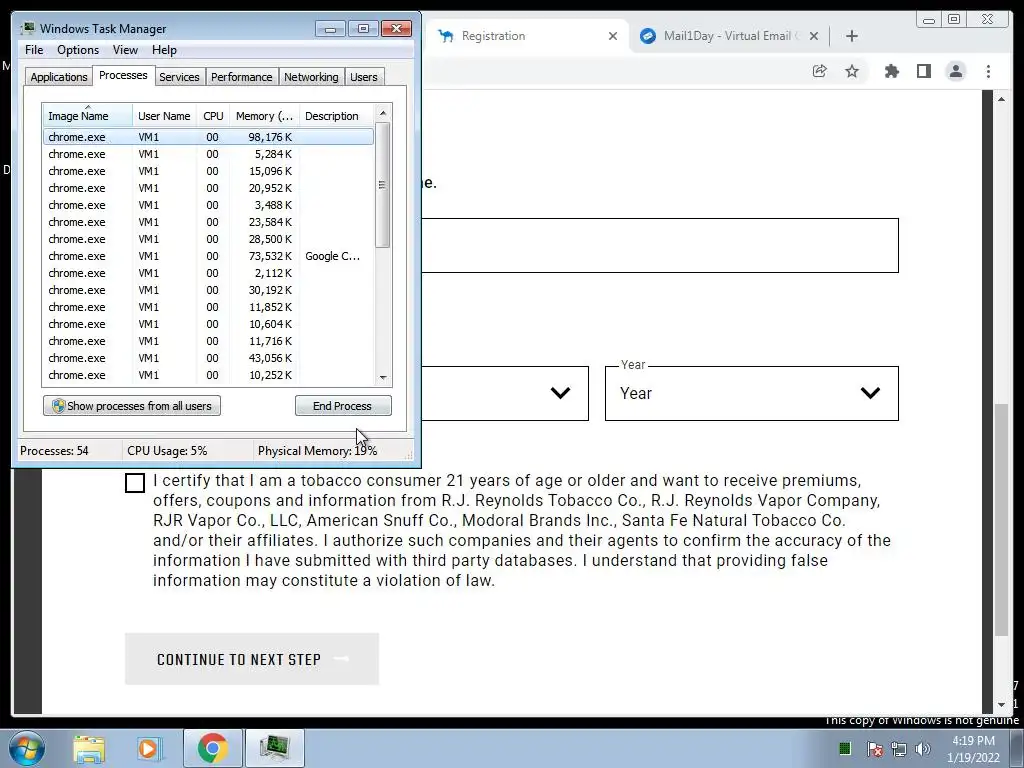This screenshot has width=1024, height=768.
Task: Close the Registration tab
Action: pos(613,36)
